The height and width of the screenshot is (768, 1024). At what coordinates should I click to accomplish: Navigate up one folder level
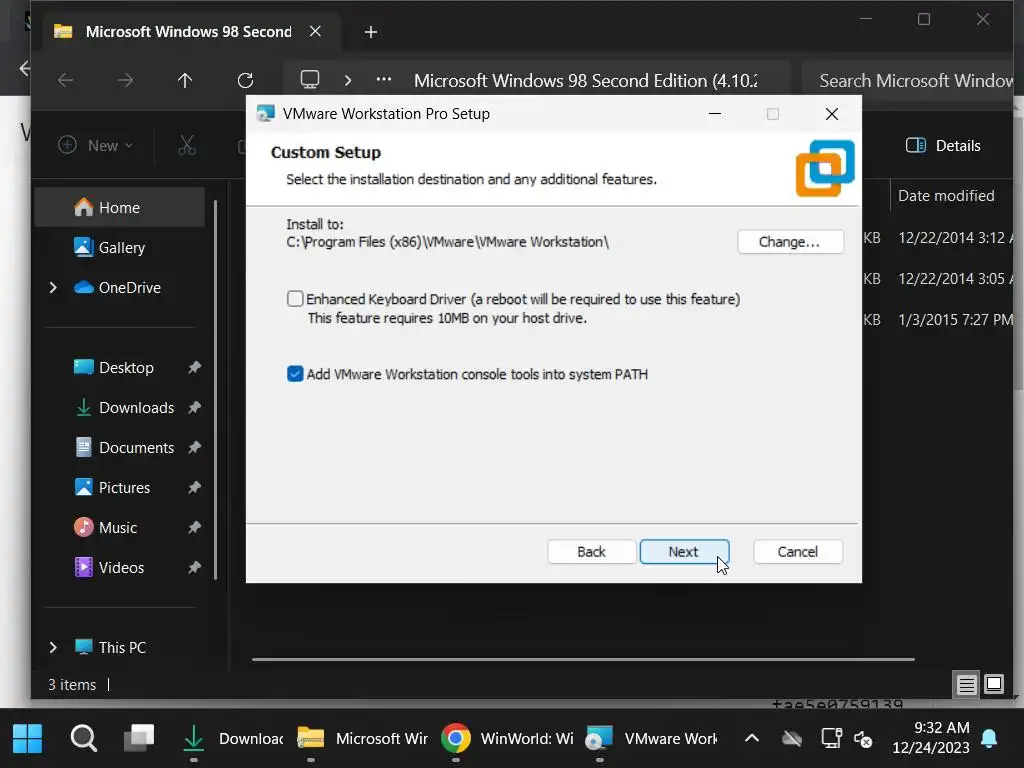[185, 80]
